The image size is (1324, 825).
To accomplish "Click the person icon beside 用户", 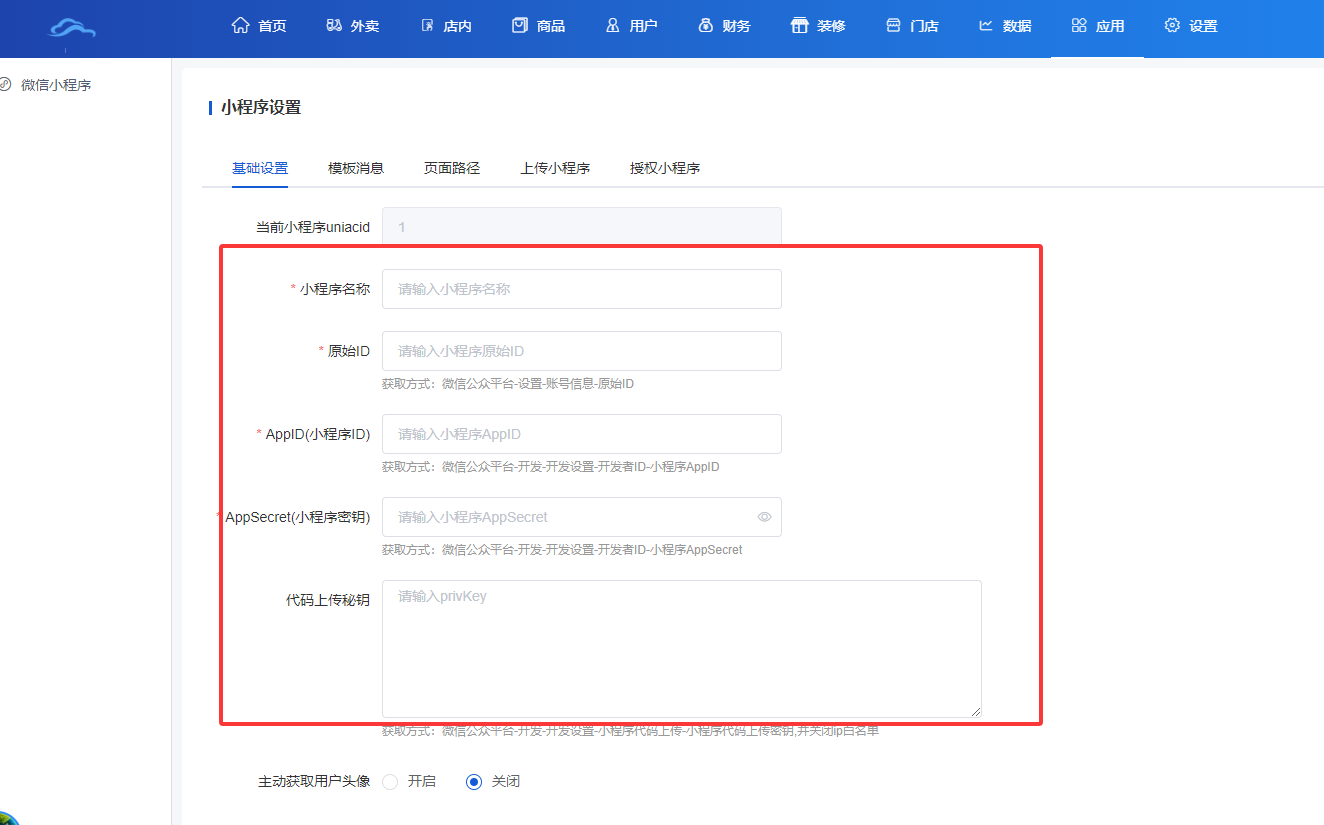I will click(613, 25).
